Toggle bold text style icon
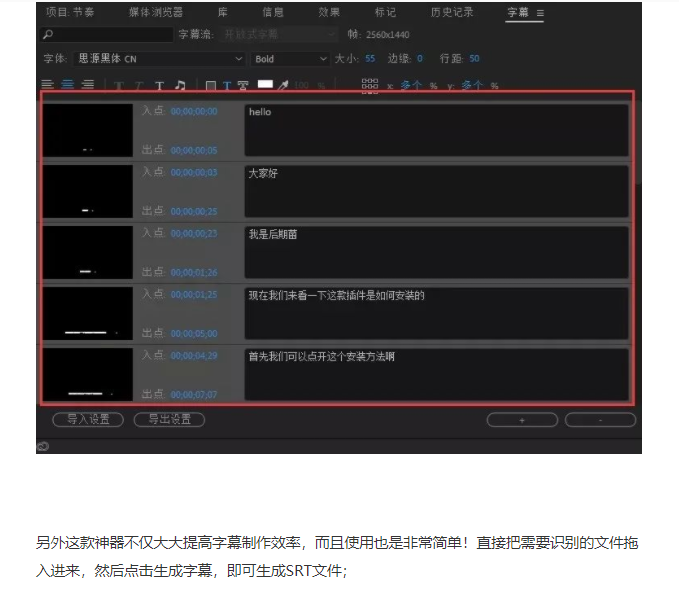The height and width of the screenshot is (602, 679). coord(119,86)
